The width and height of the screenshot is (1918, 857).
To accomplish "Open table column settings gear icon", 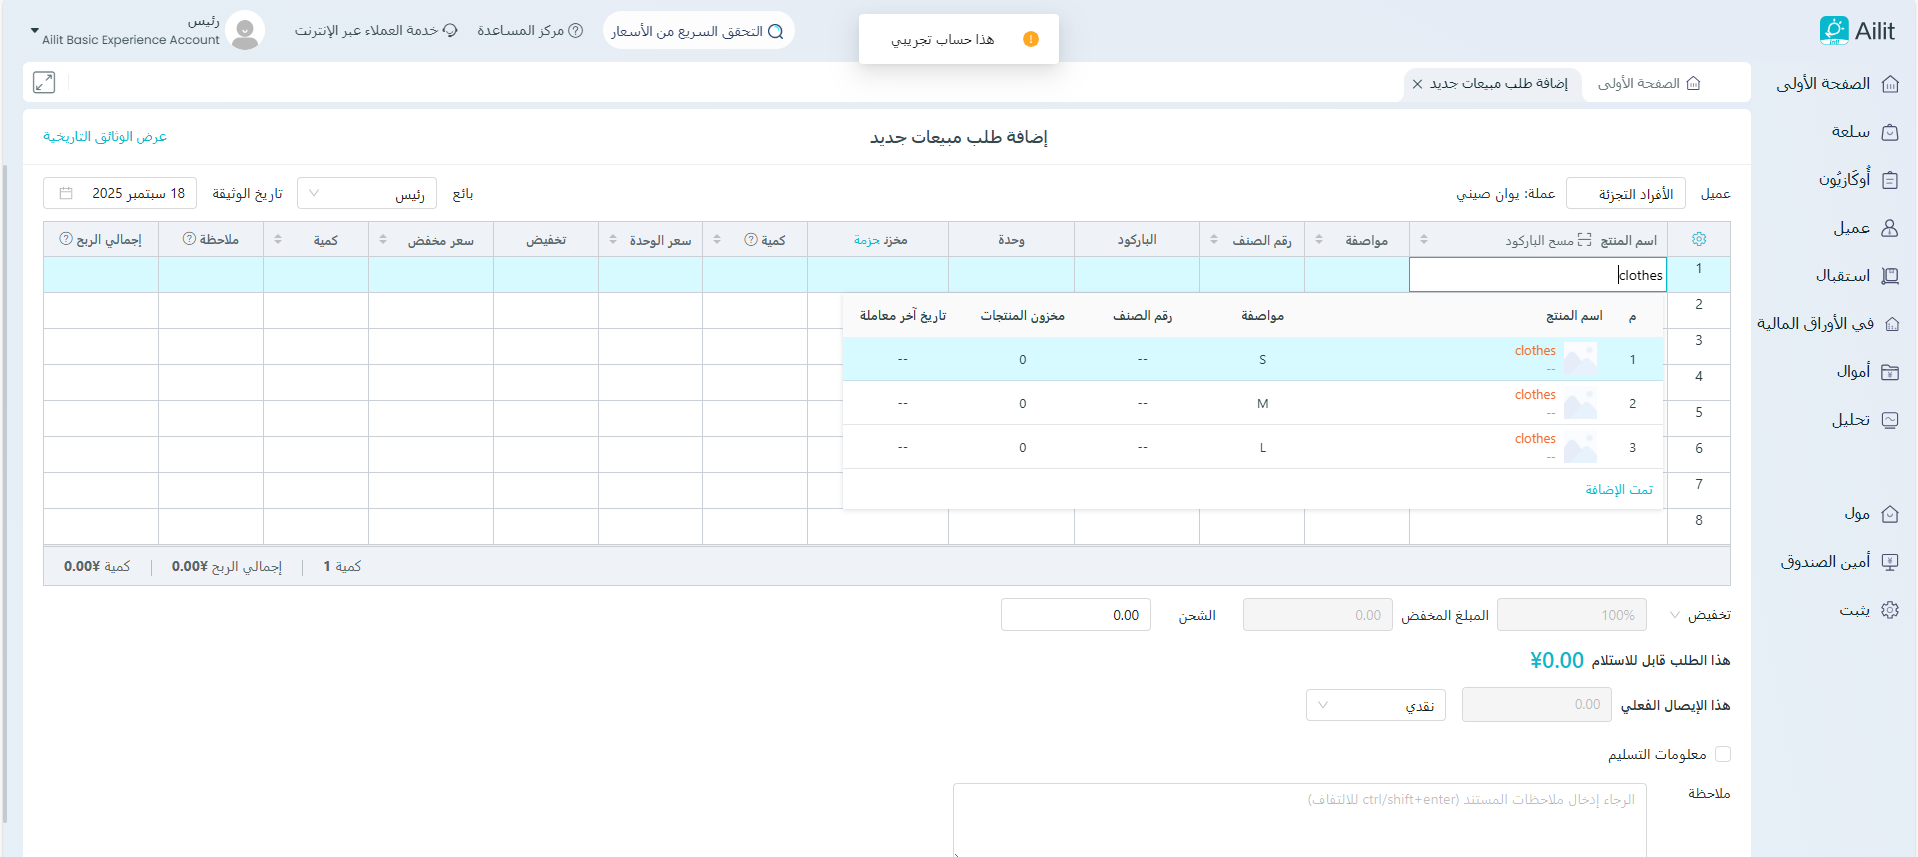I will [1698, 239].
